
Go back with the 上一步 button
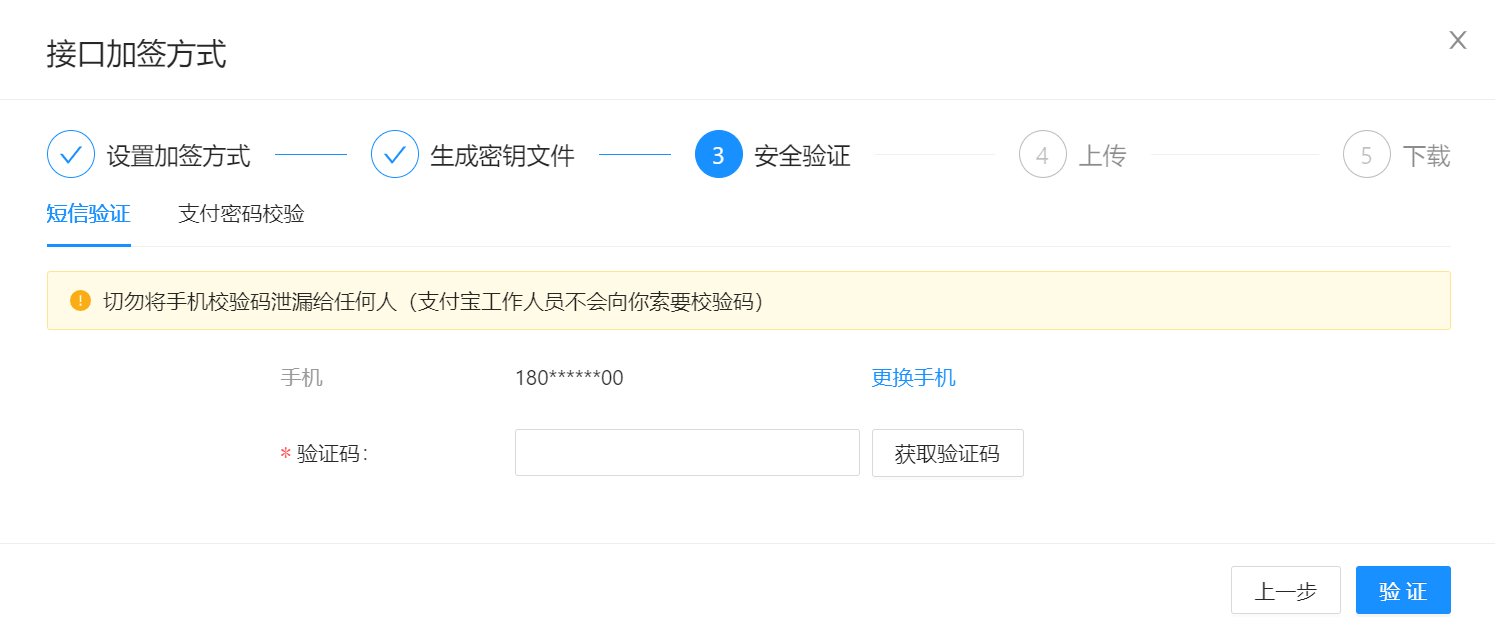click(x=1285, y=590)
